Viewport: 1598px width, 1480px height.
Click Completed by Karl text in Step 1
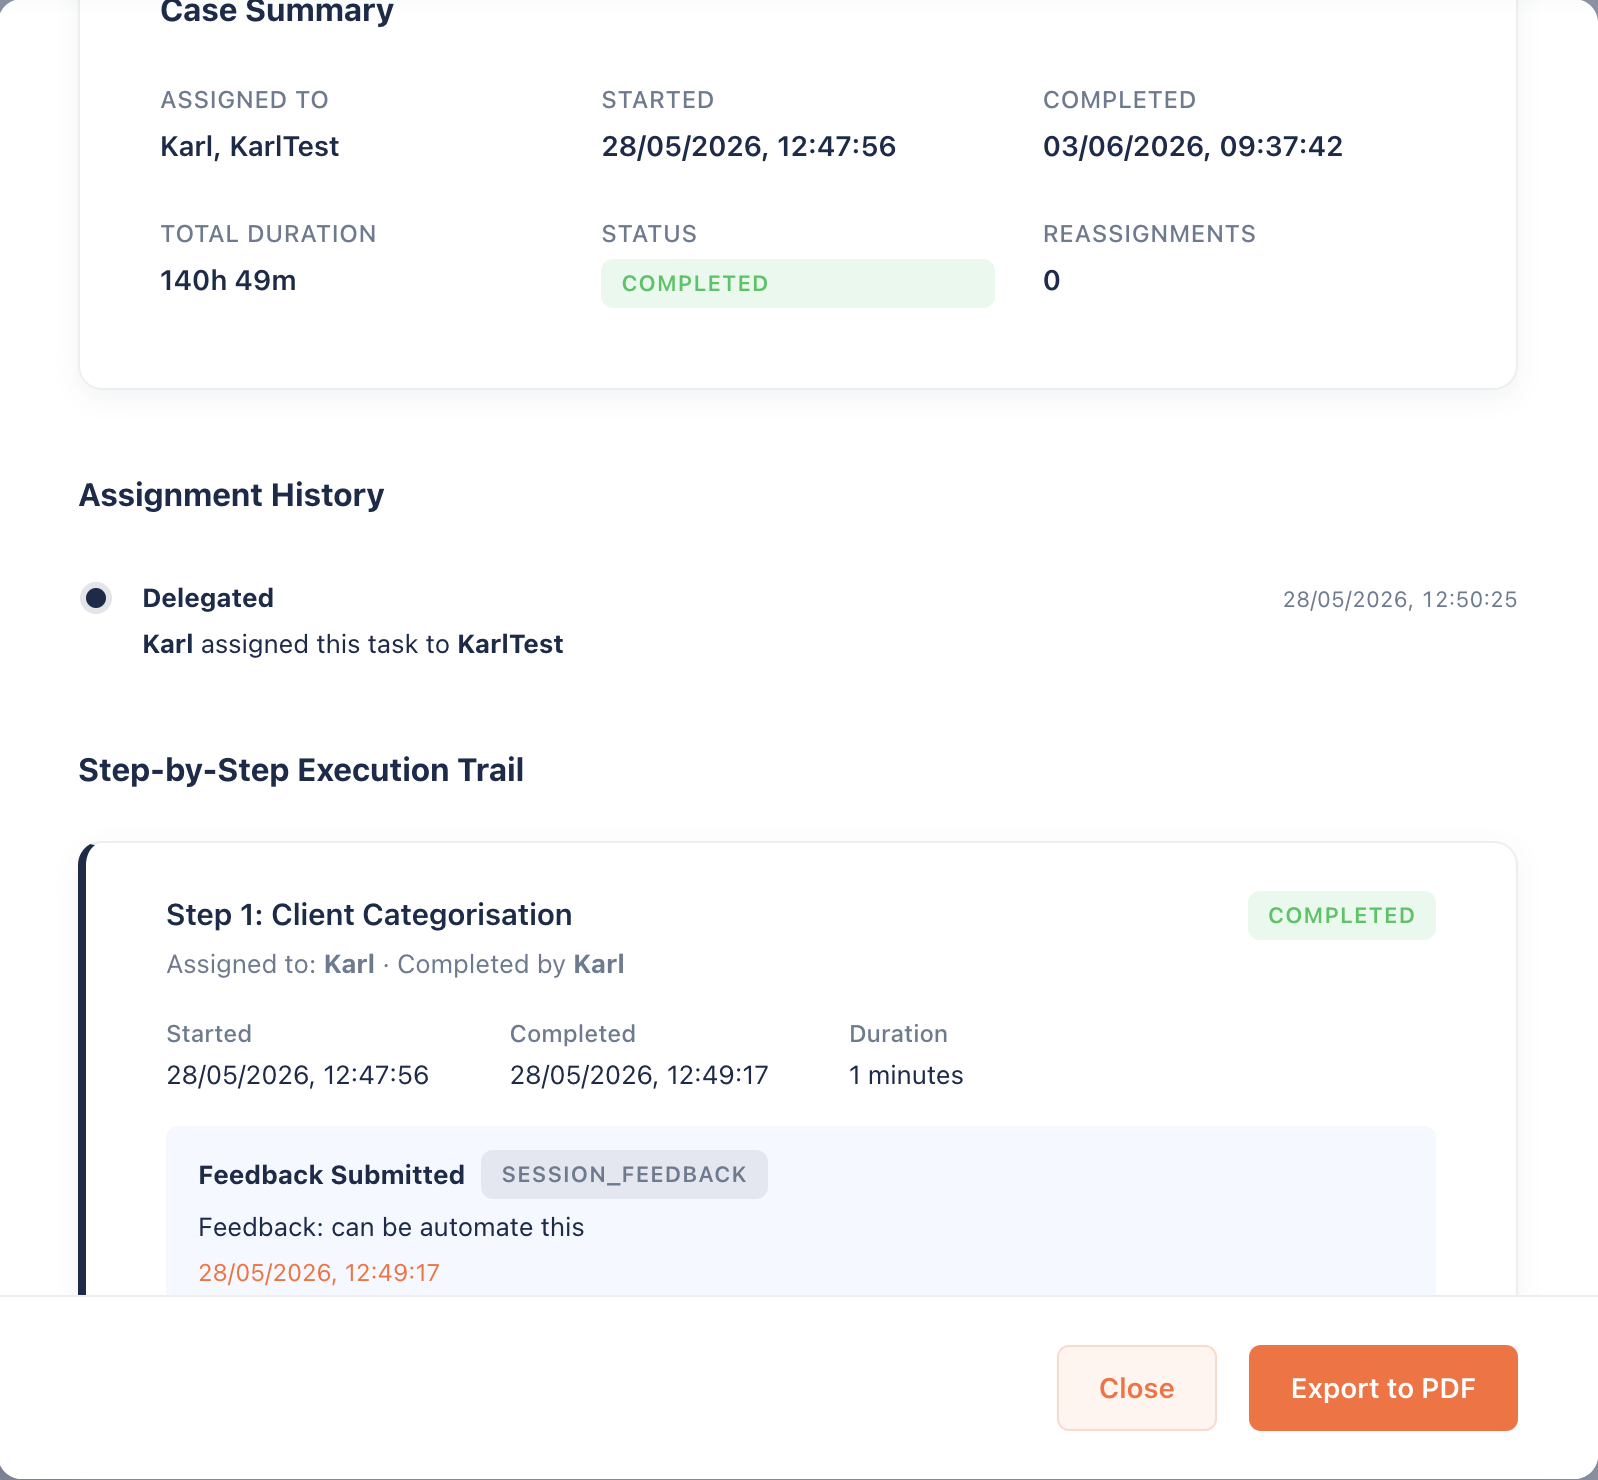click(x=511, y=964)
